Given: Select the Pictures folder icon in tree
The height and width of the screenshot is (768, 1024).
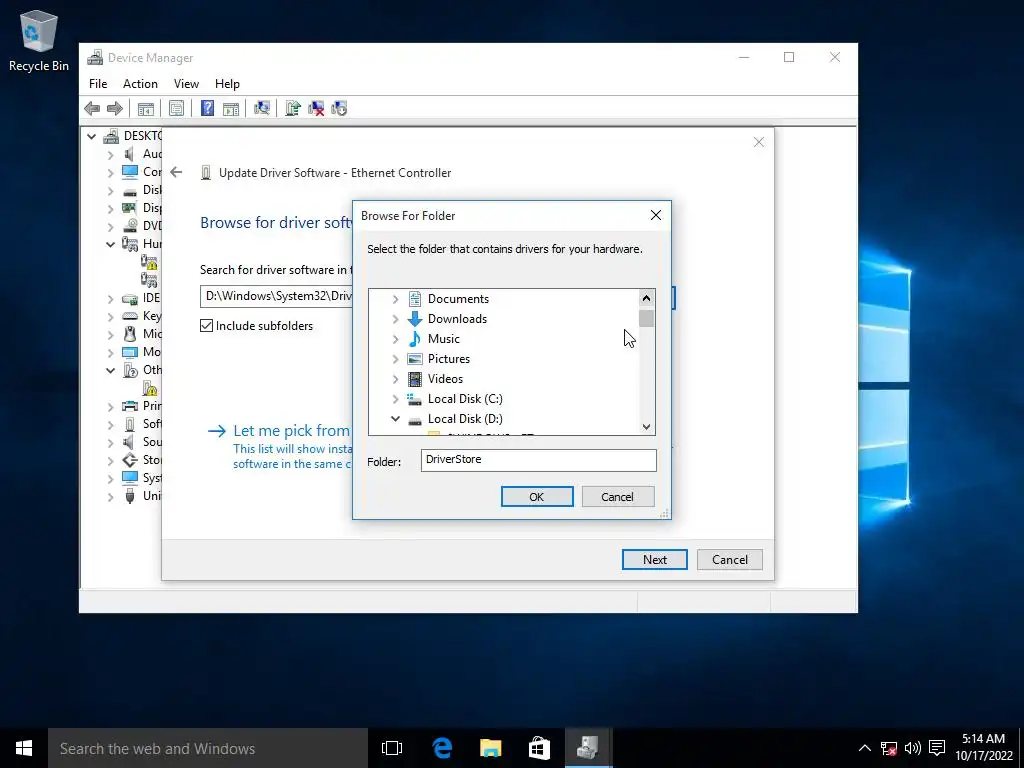Looking at the screenshot, I should point(415,359).
